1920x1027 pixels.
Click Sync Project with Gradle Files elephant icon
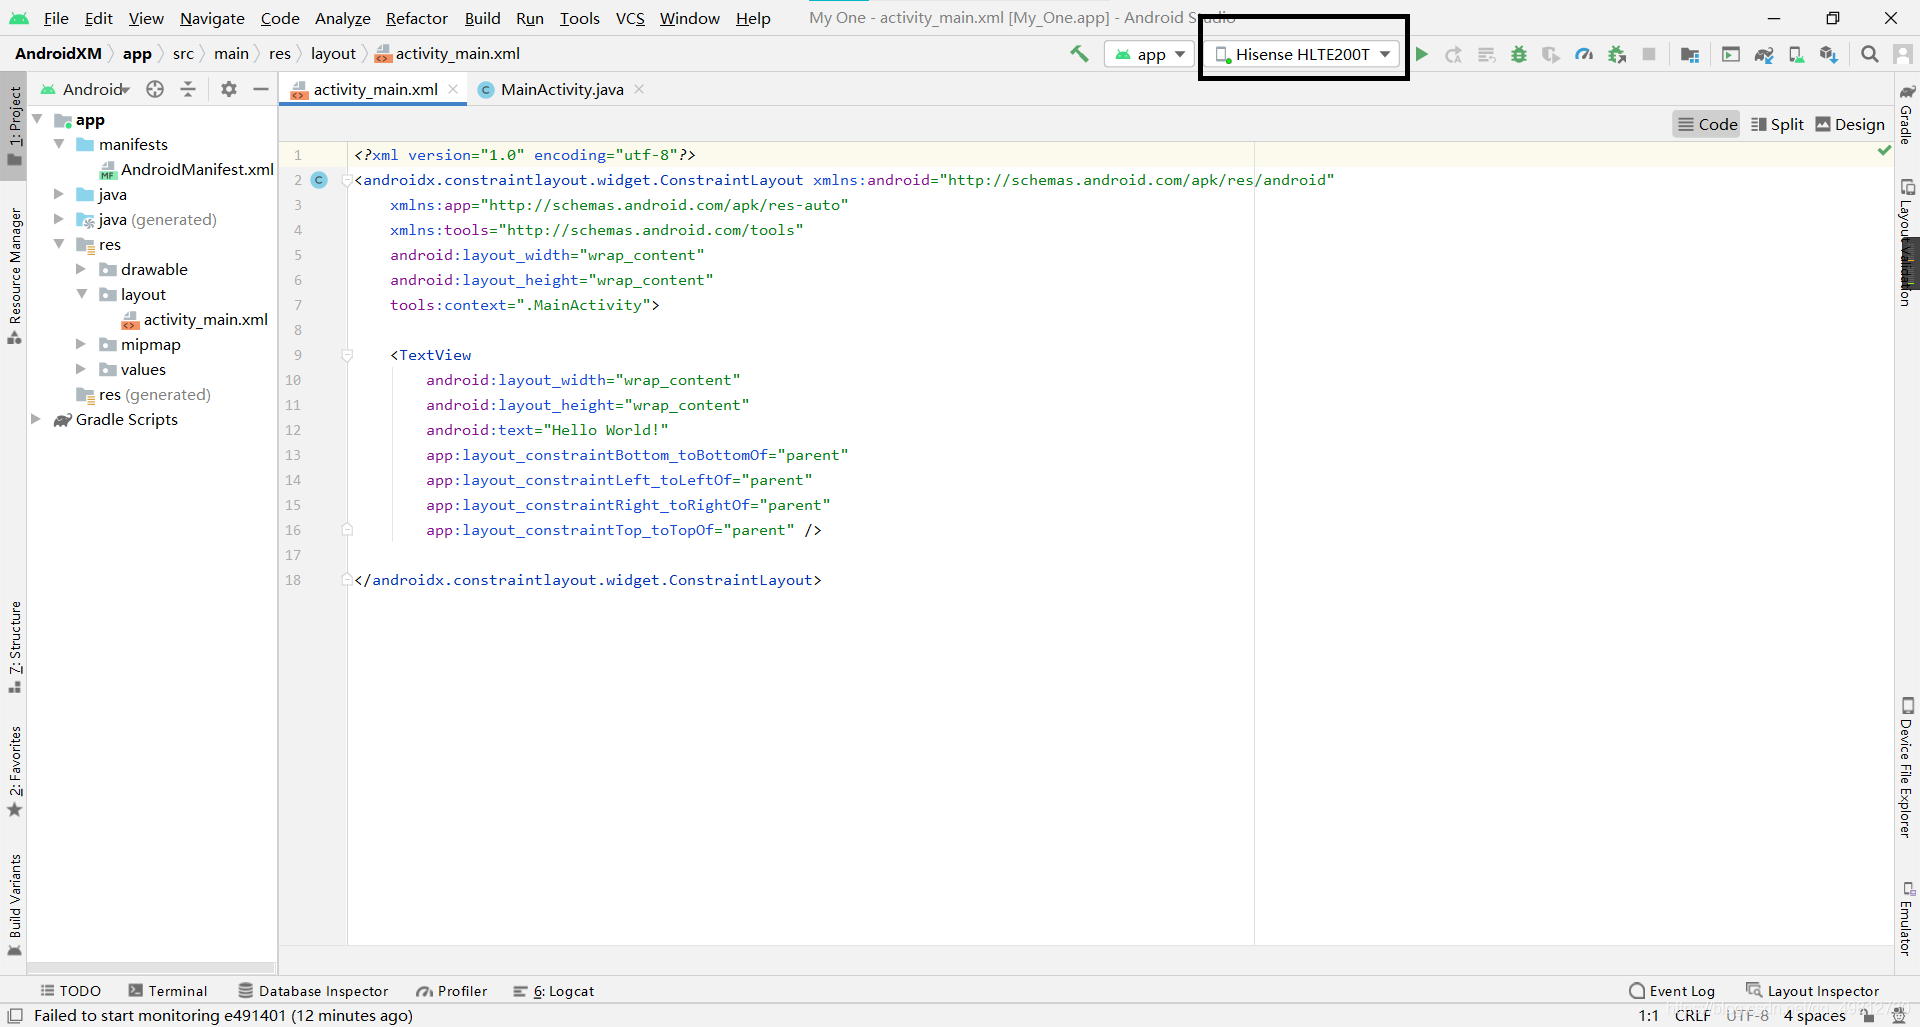[x=1764, y=54]
